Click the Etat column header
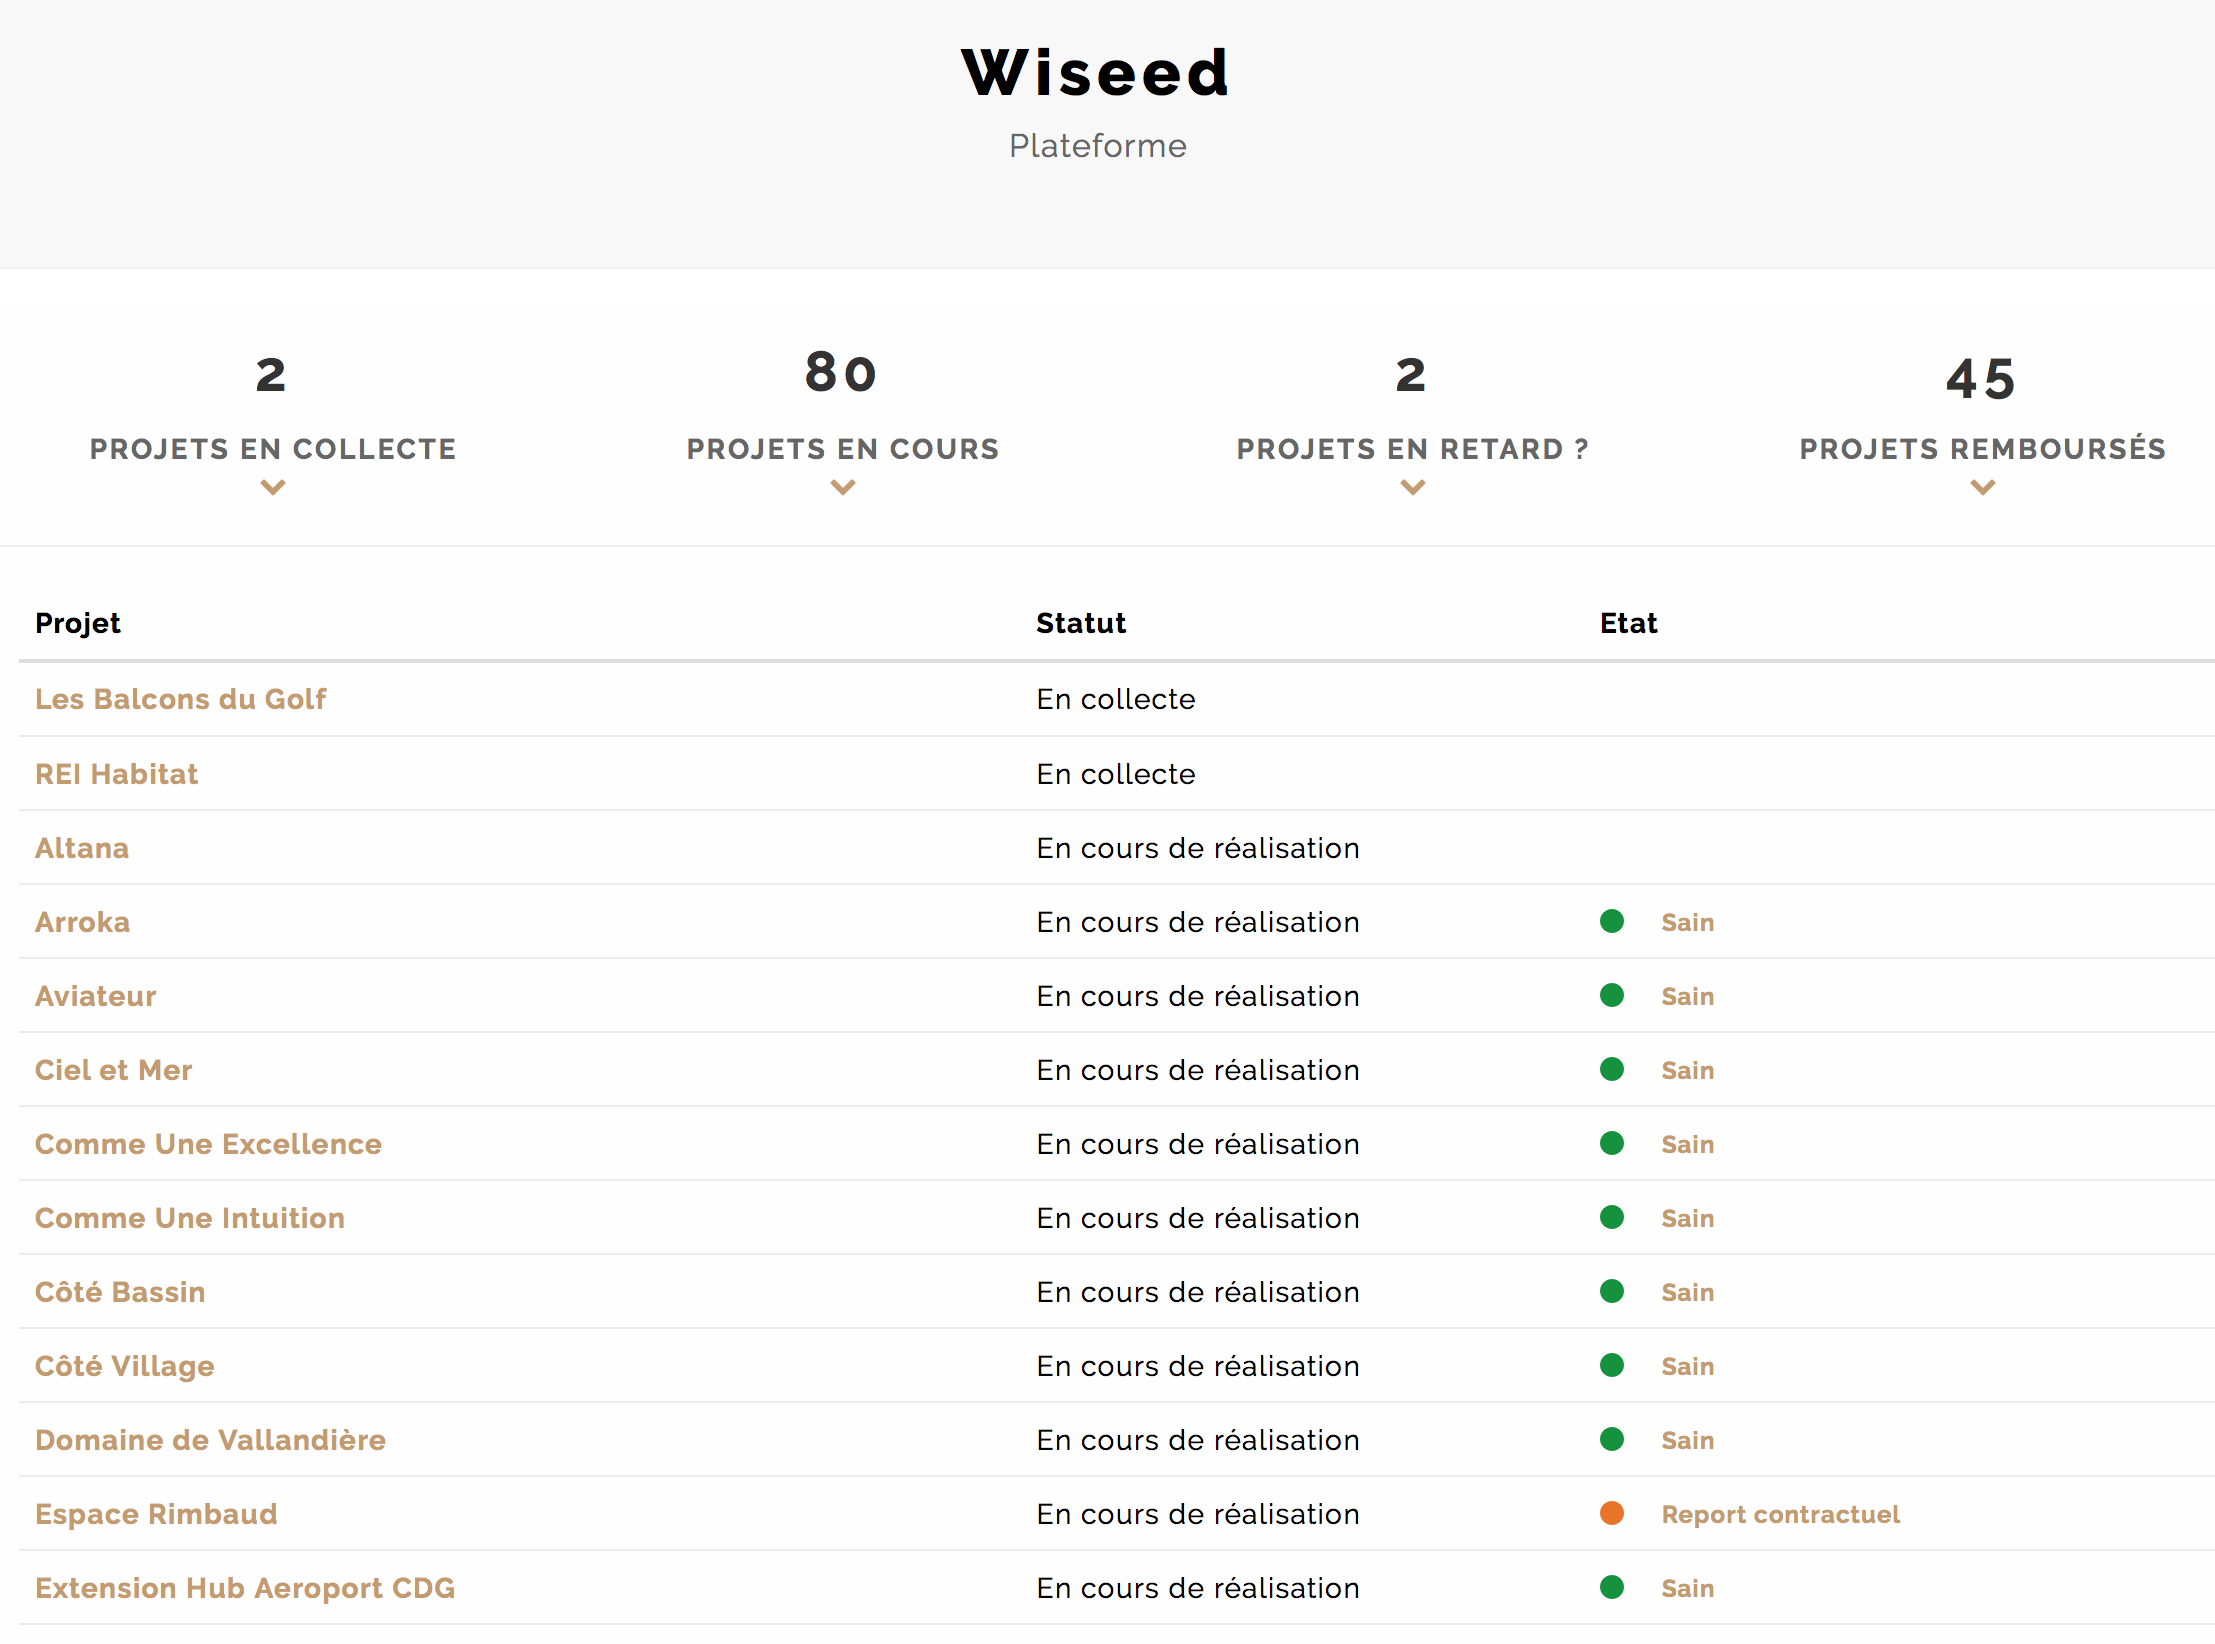Image resolution: width=2215 pixels, height=1644 pixels. click(1629, 623)
